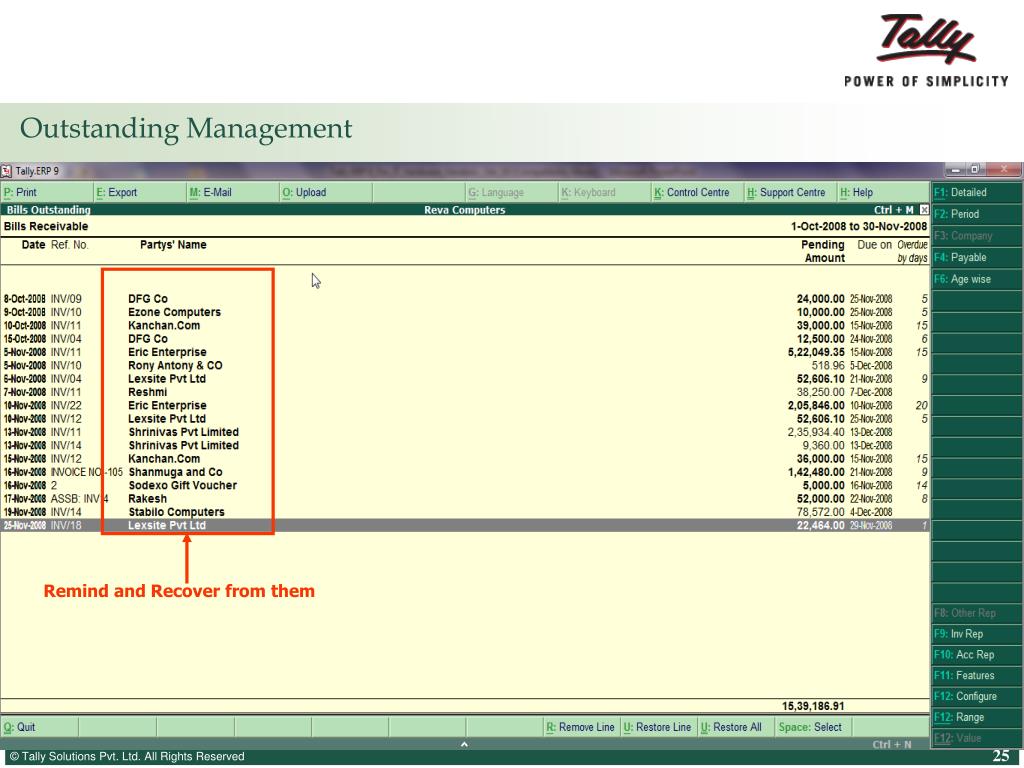
Task: Click the Rakesh party name
Action: click(148, 499)
